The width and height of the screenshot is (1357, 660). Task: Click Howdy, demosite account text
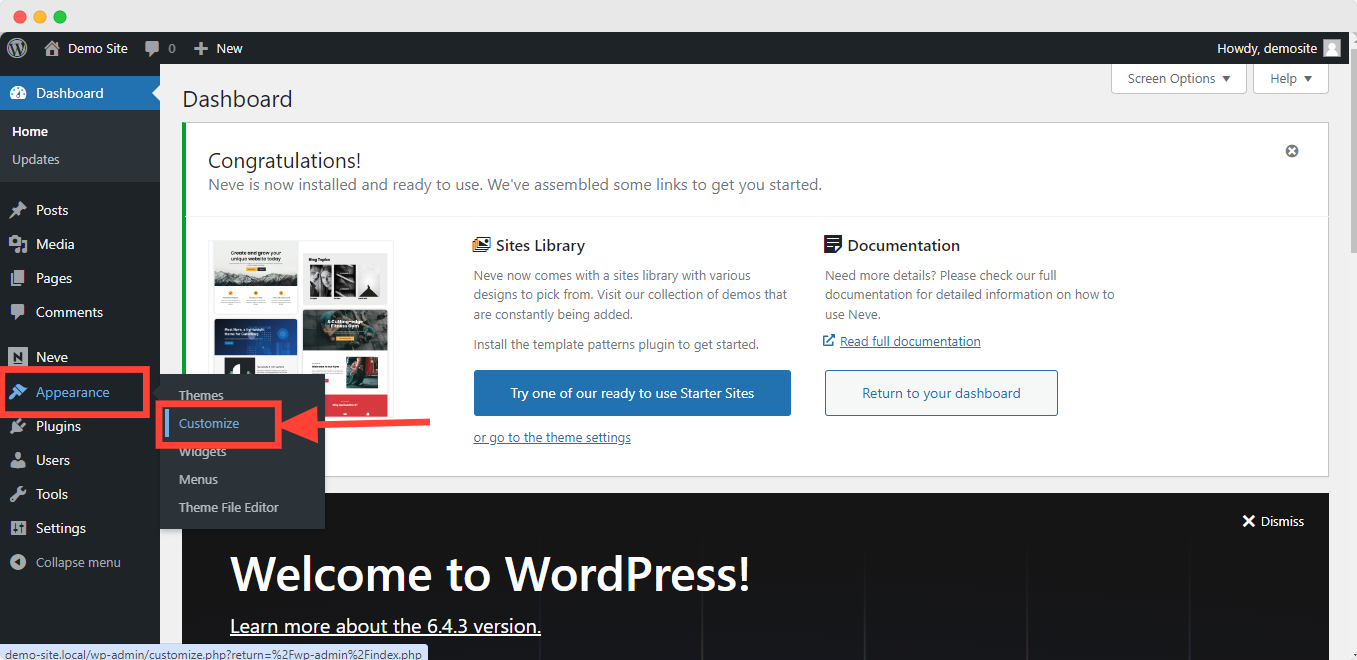[1268, 48]
